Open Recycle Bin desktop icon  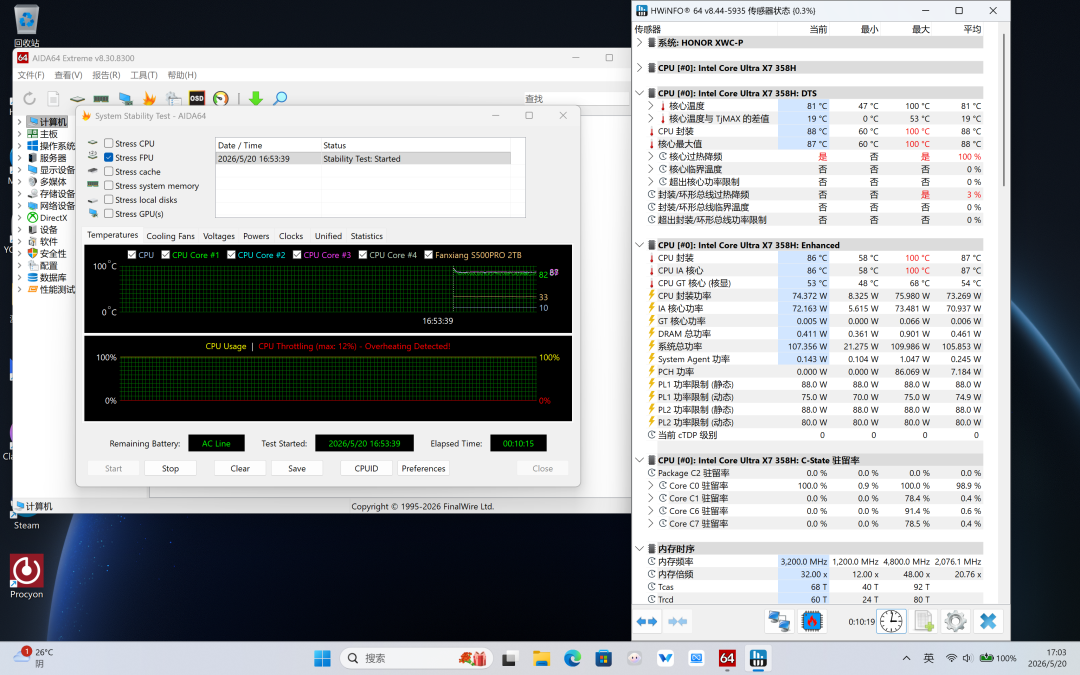26,25
